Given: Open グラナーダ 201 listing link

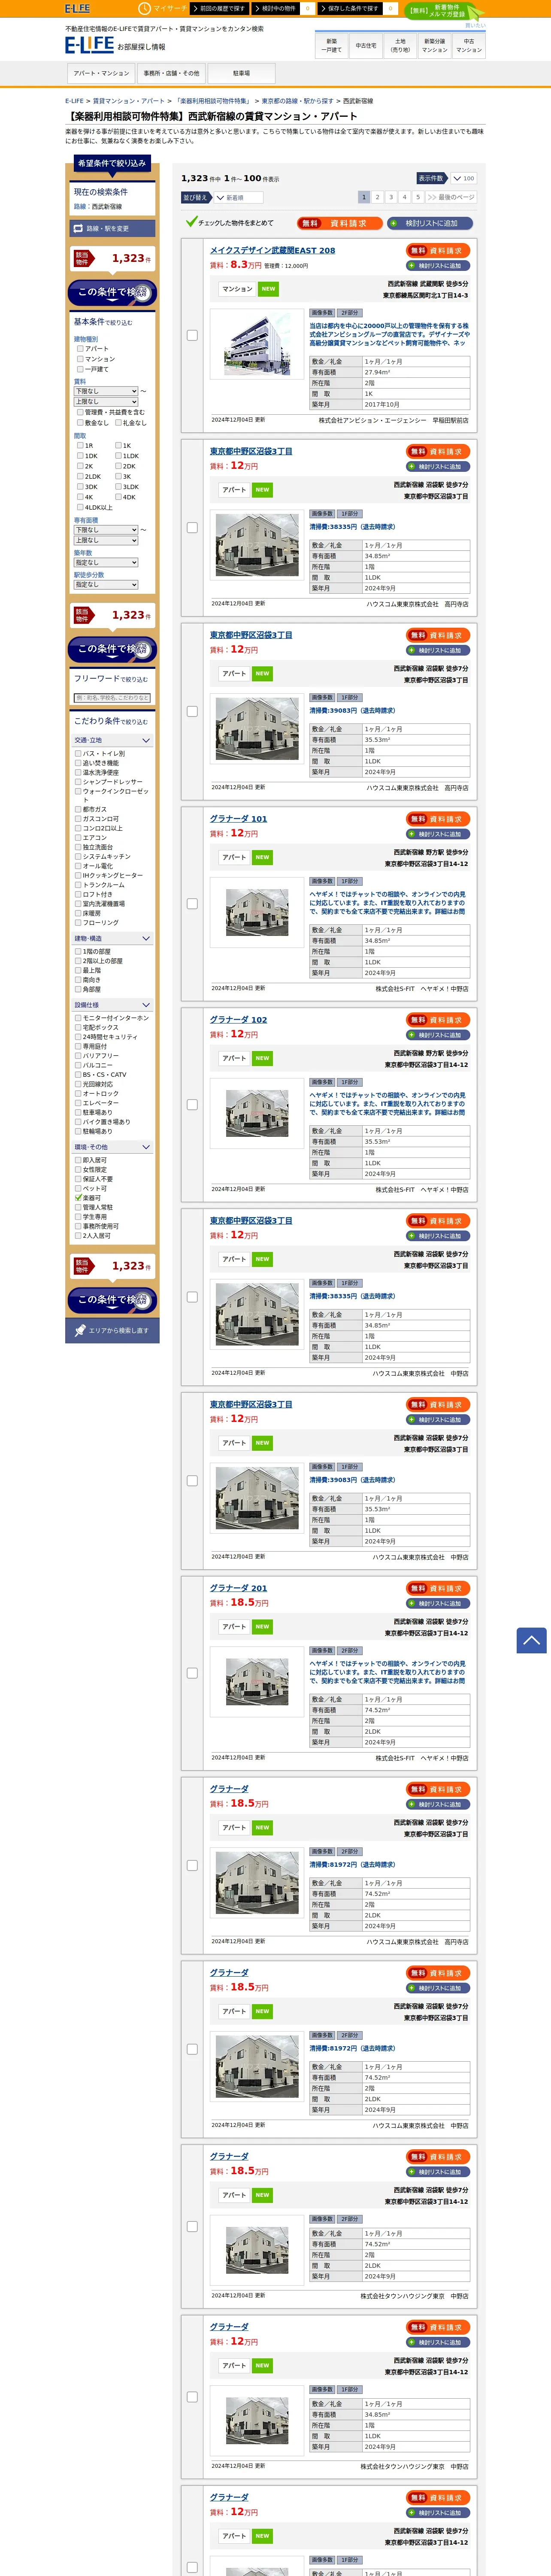Looking at the screenshot, I should click(238, 1588).
